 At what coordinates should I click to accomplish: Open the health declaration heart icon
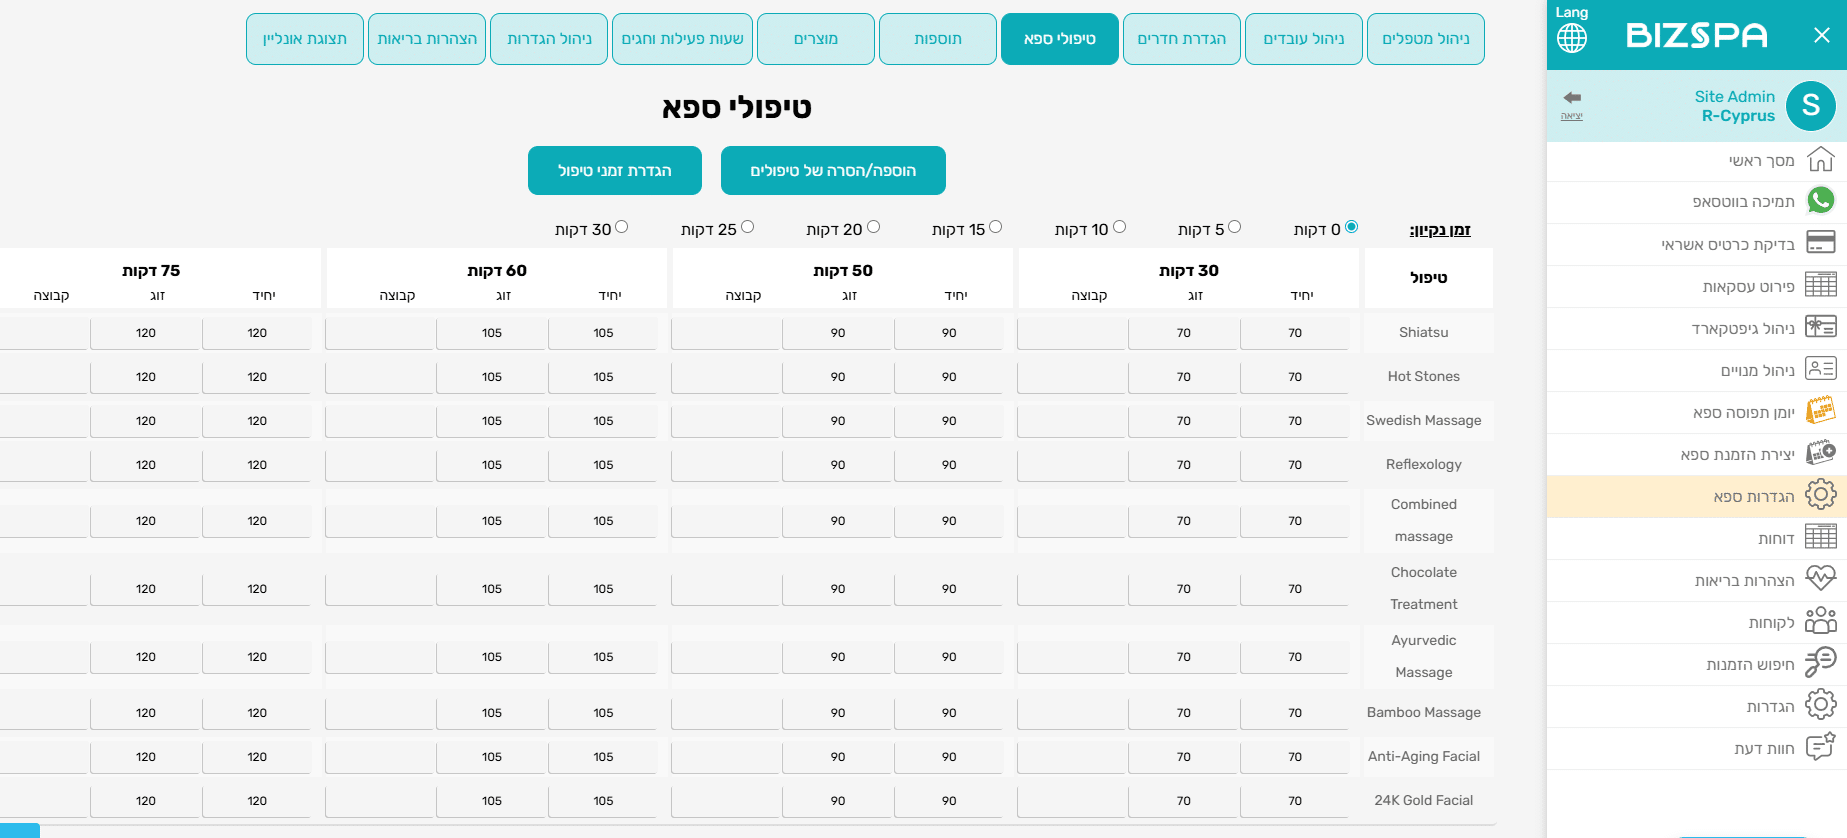pyautogui.click(x=1820, y=579)
